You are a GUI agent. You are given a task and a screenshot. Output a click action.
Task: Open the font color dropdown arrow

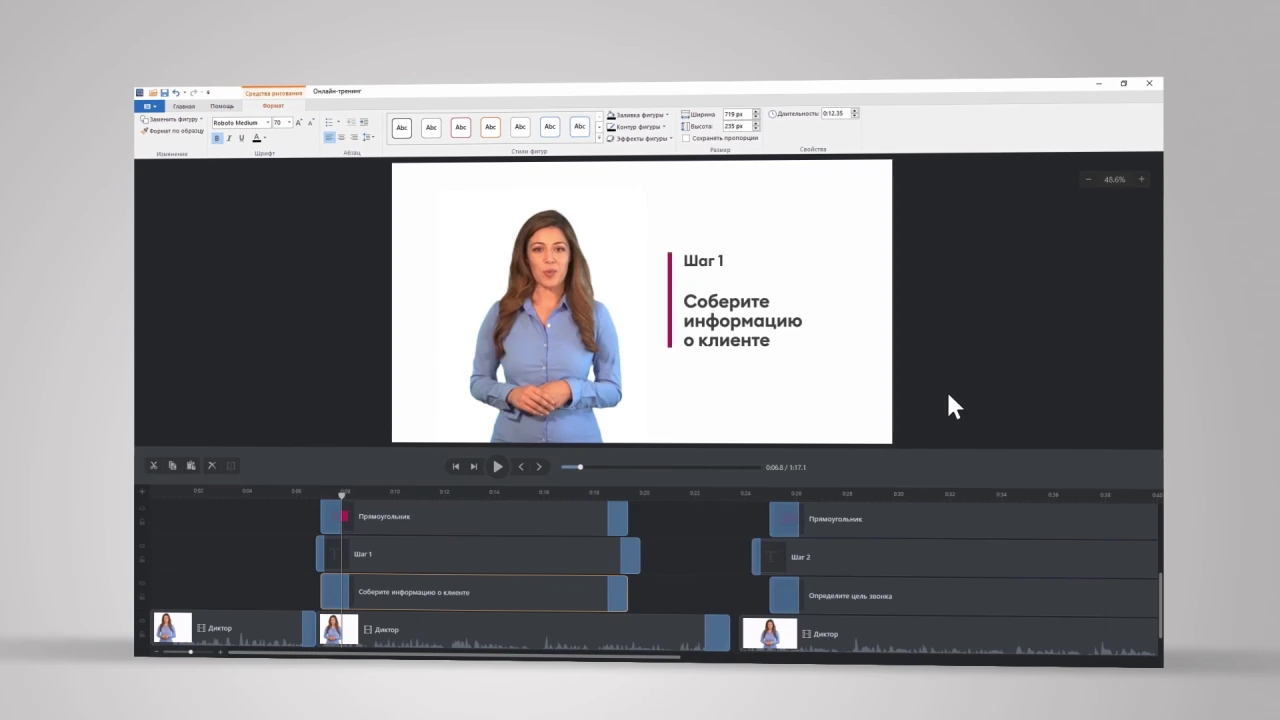click(265, 138)
